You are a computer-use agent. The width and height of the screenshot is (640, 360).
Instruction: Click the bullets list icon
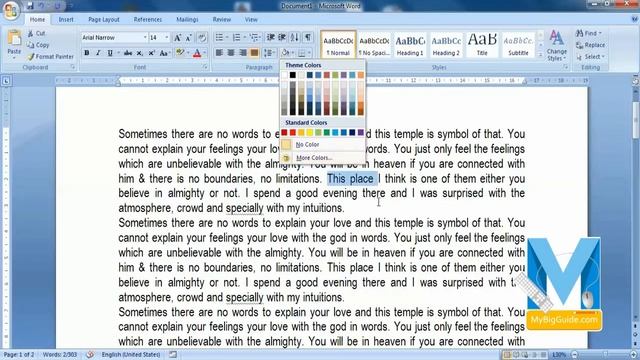coord(219,38)
